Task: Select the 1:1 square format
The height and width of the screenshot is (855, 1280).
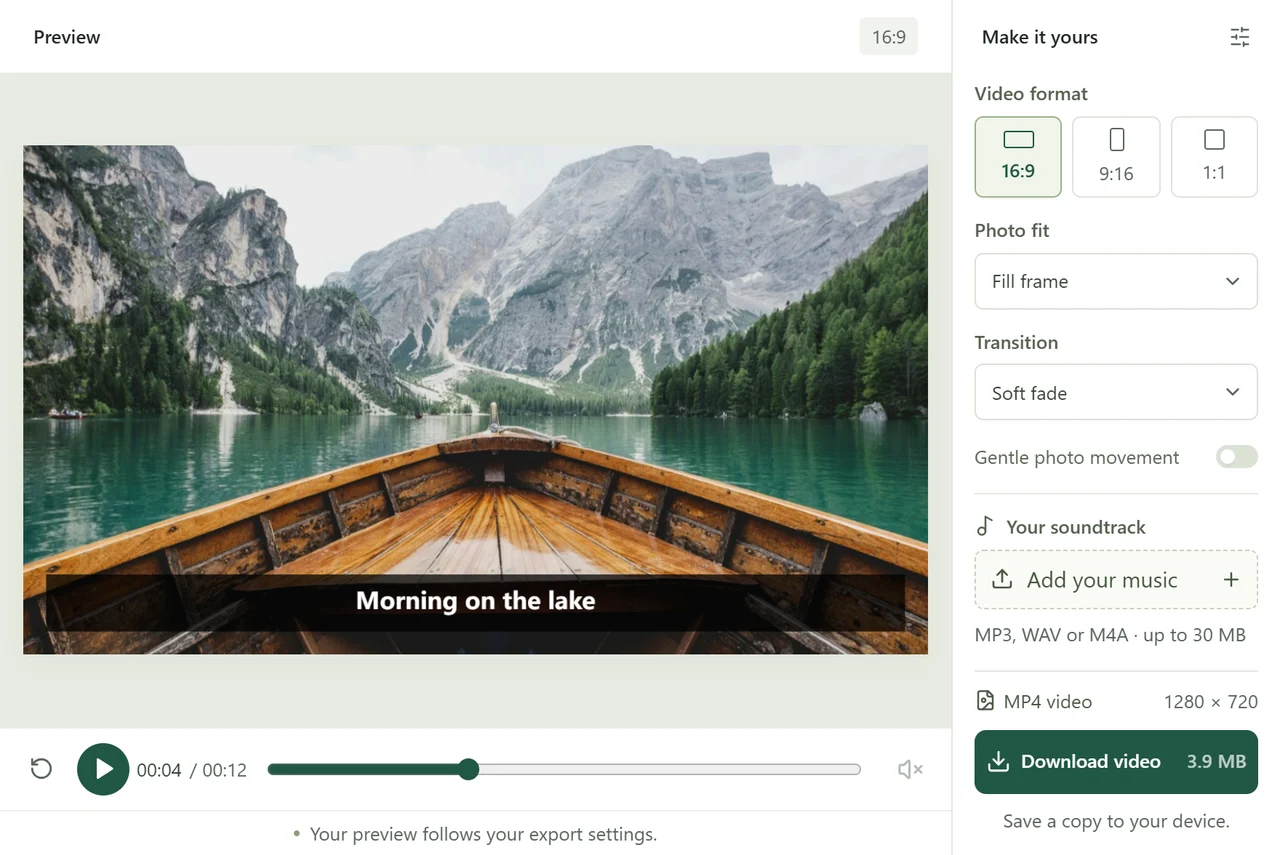Action: point(1214,157)
